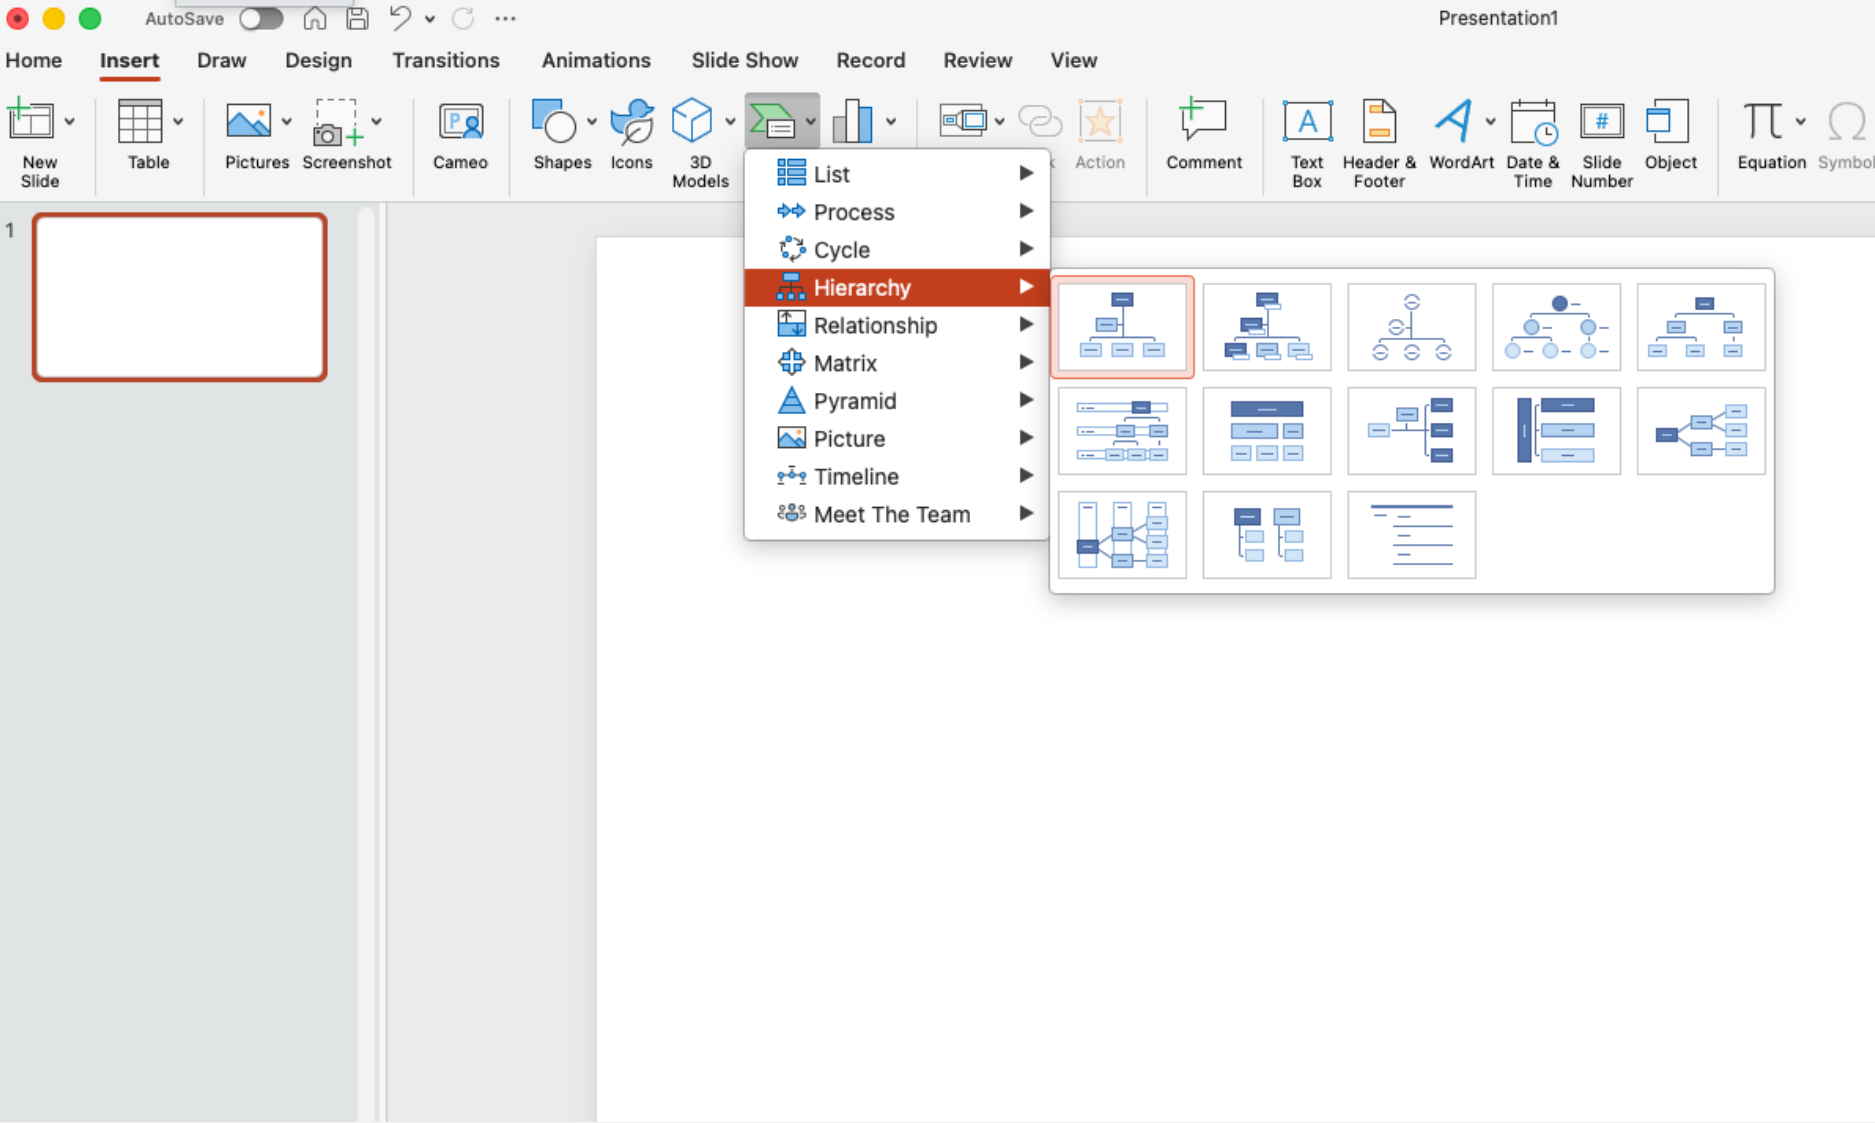Image resolution: width=1875 pixels, height=1123 pixels.
Task: Insert Date & Time
Action: click(x=1532, y=142)
